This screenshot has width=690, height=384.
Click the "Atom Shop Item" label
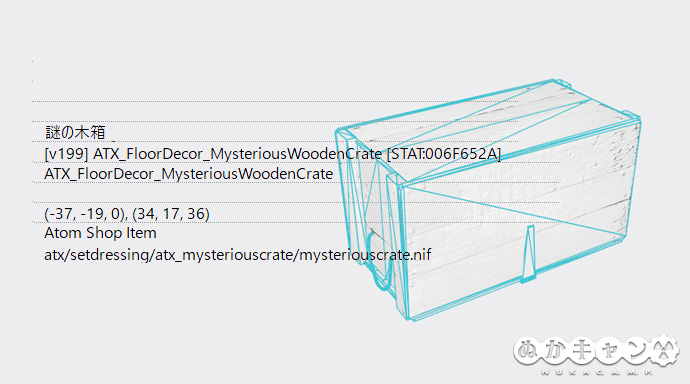(x=100, y=233)
